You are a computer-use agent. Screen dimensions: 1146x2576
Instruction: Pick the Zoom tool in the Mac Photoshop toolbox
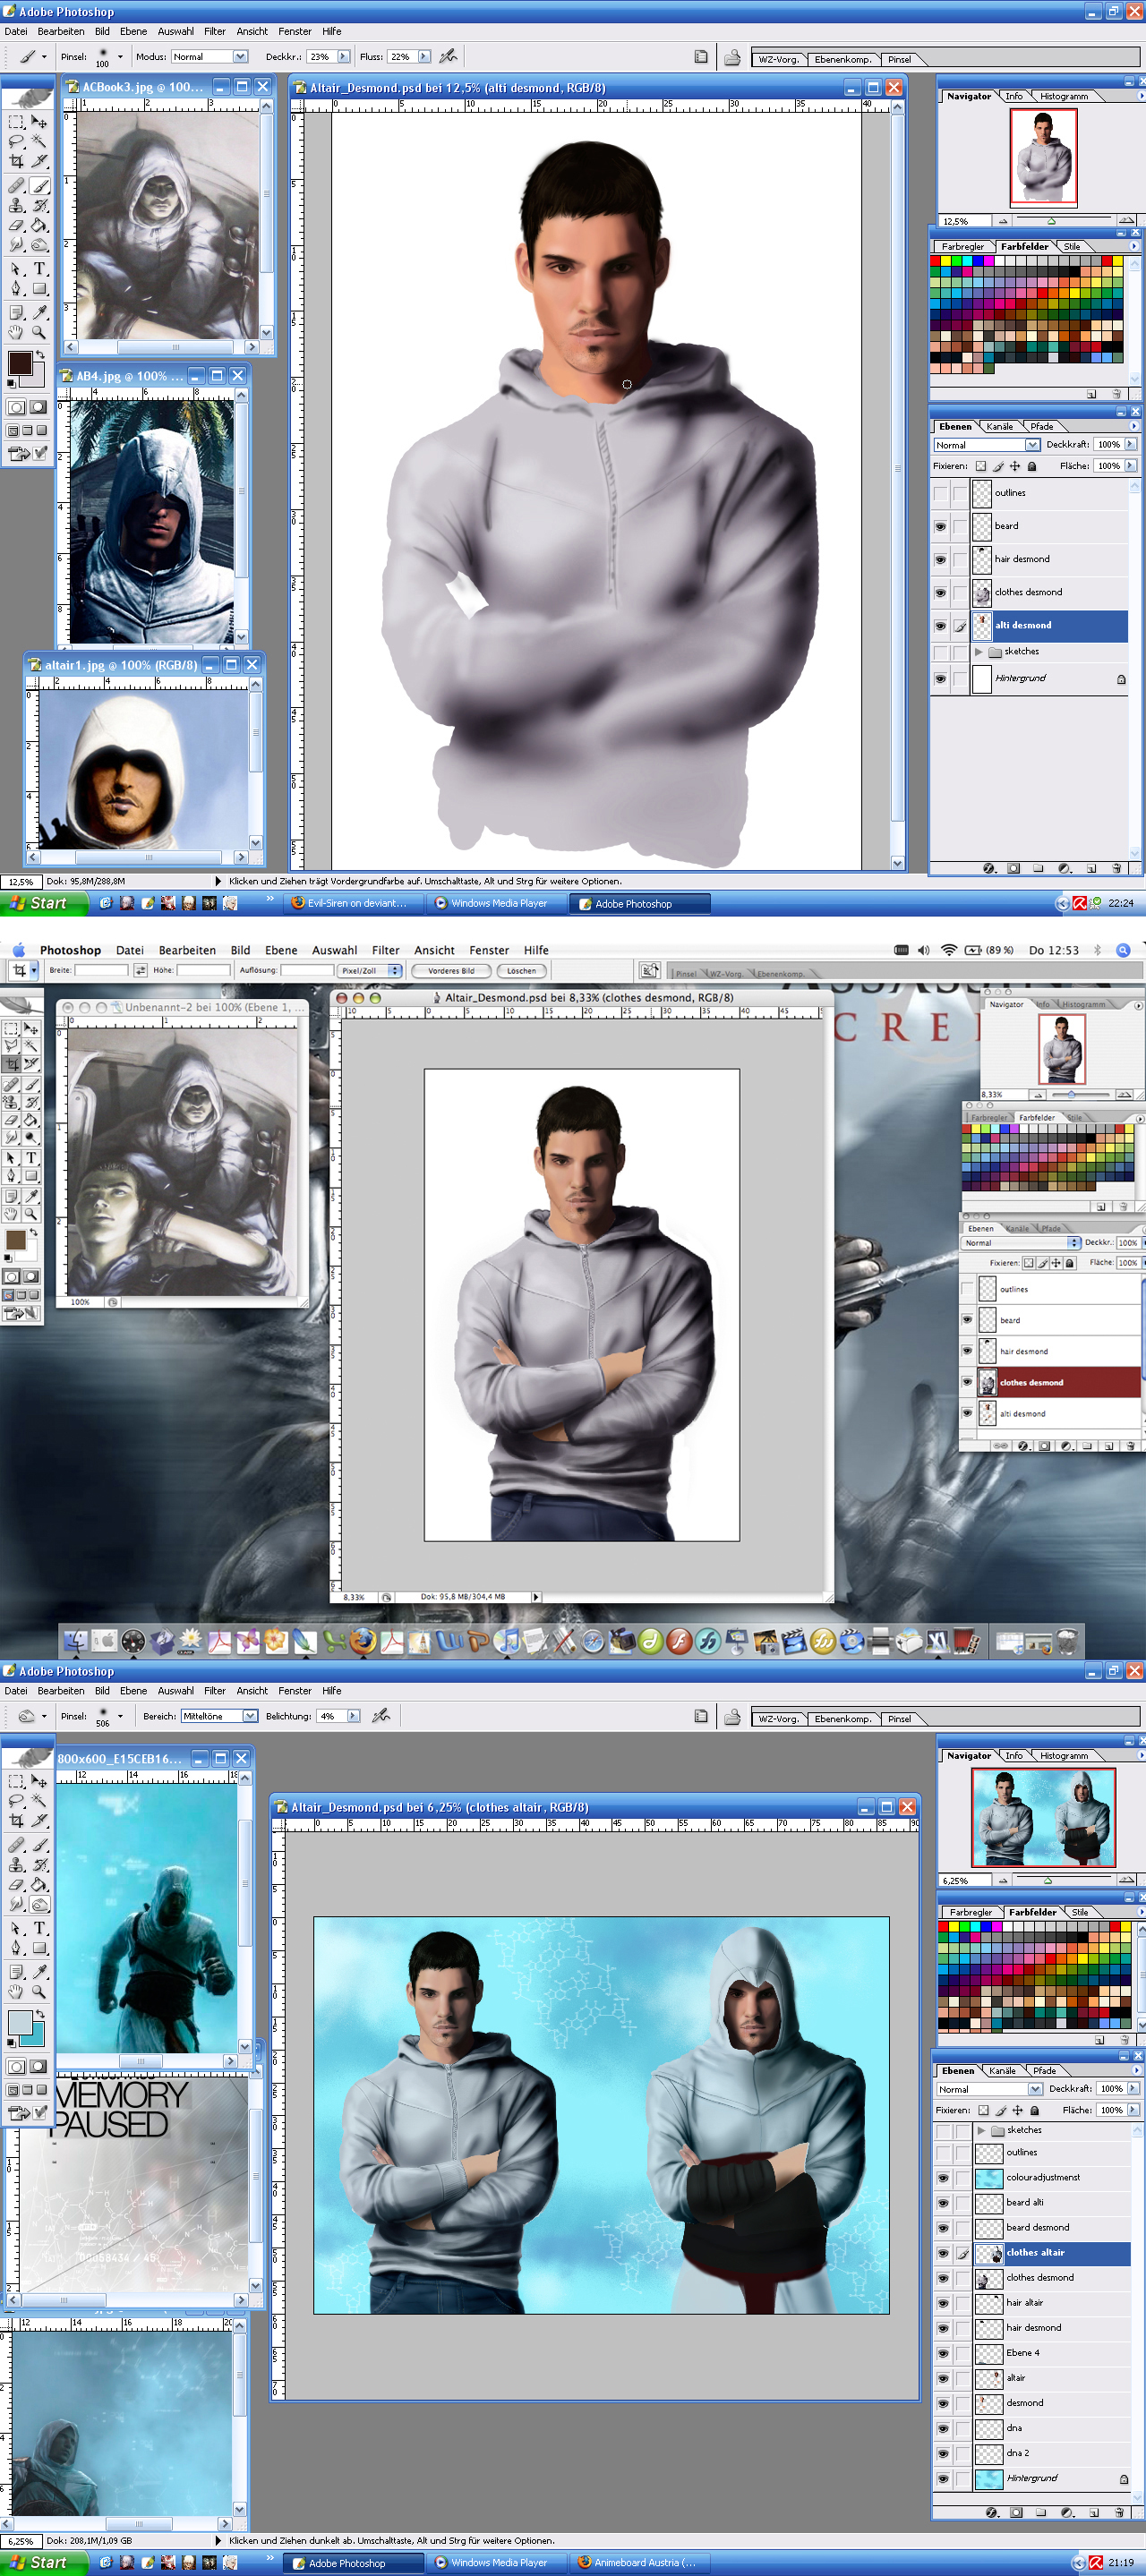(31, 1214)
